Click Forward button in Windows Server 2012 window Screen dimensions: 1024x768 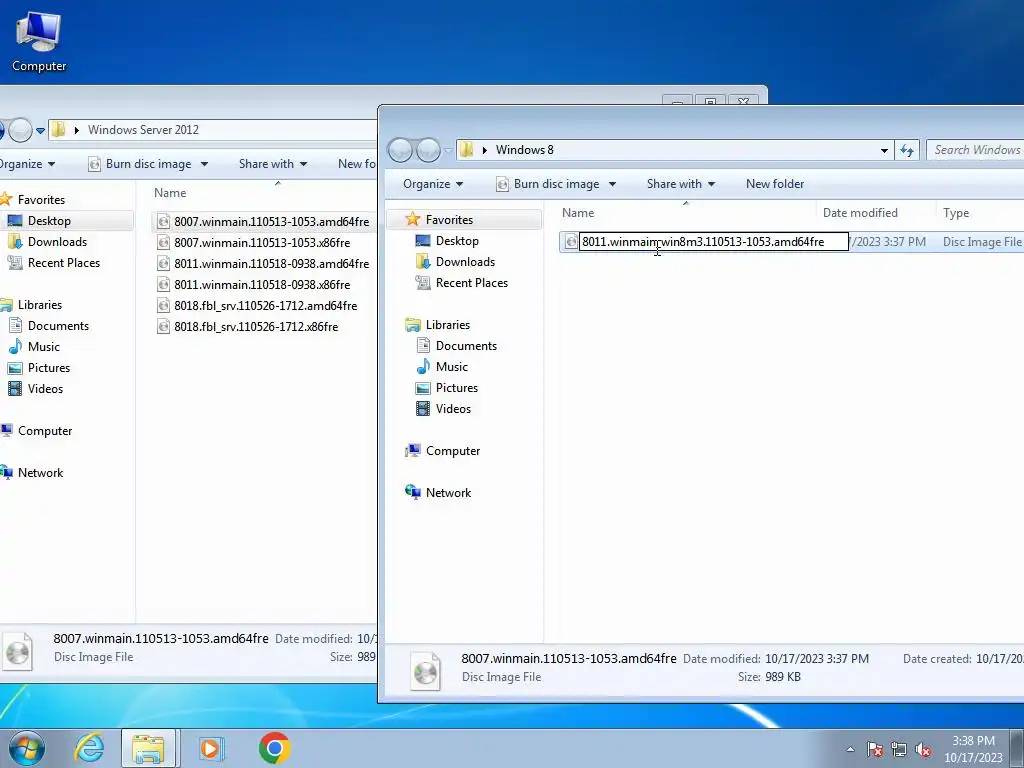pos(20,130)
